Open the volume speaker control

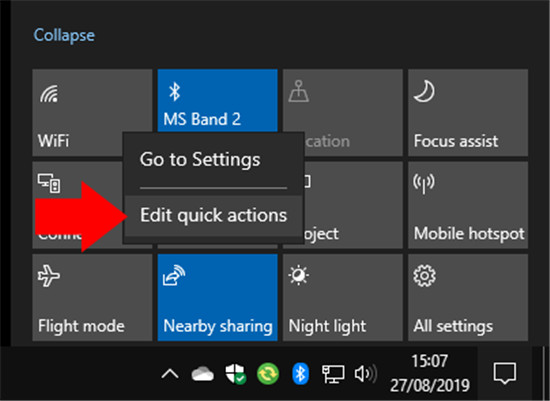[365, 374]
